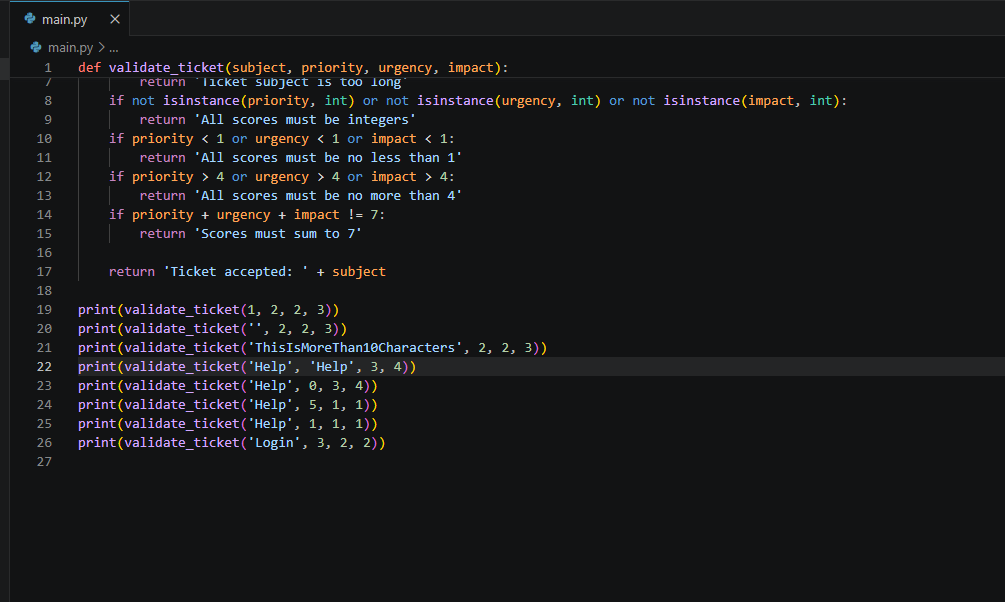Click the empty string call on line 20

click(212, 329)
